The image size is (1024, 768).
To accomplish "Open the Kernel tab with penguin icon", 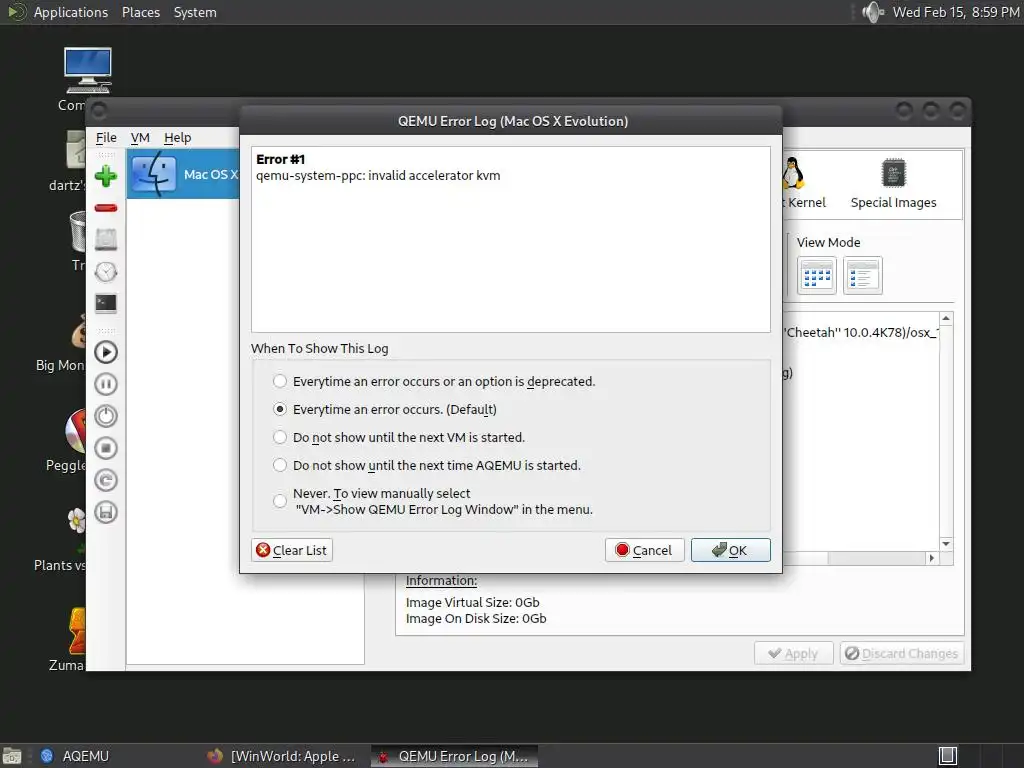I will click(803, 184).
